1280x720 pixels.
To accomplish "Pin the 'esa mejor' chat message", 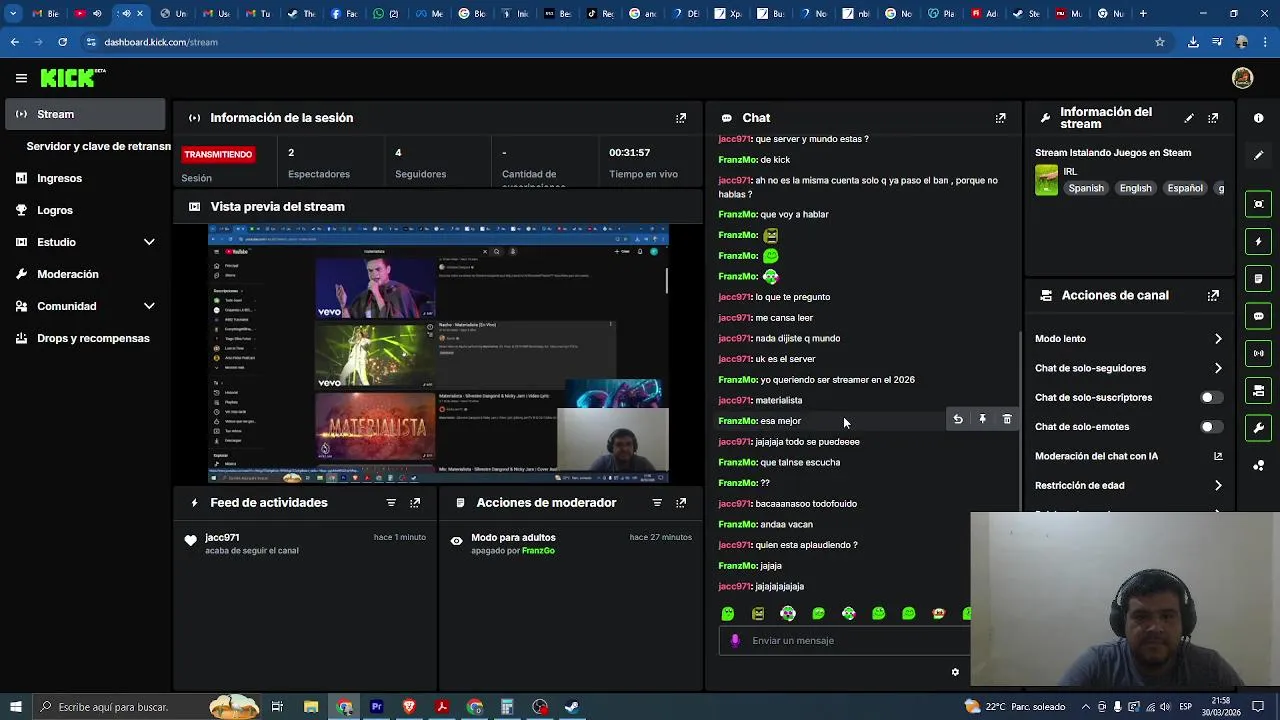I will pos(982,420).
